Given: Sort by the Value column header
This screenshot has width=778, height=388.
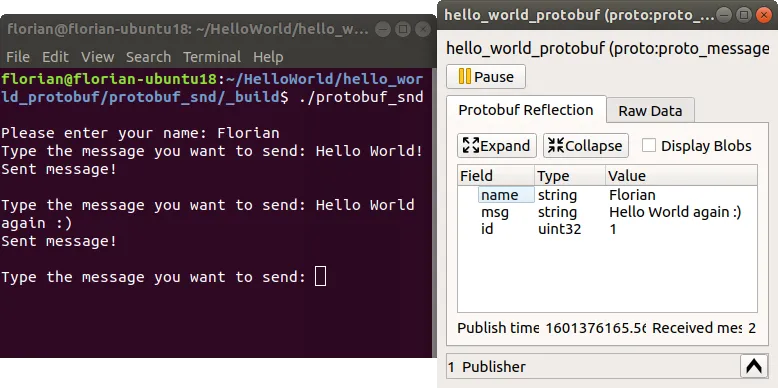Looking at the screenshot, I should (x=682, y=176).
